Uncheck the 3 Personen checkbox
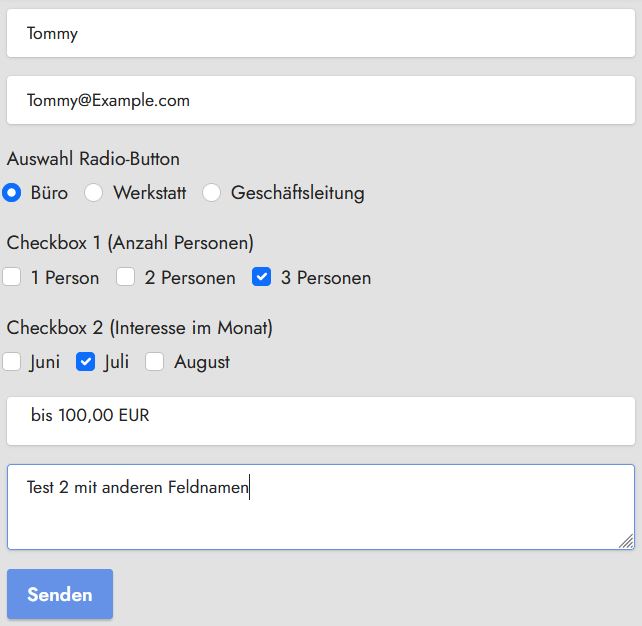Image resolution: width=642 pixels, height=626 pixels. pyautogui.click(x=262, y=278)
